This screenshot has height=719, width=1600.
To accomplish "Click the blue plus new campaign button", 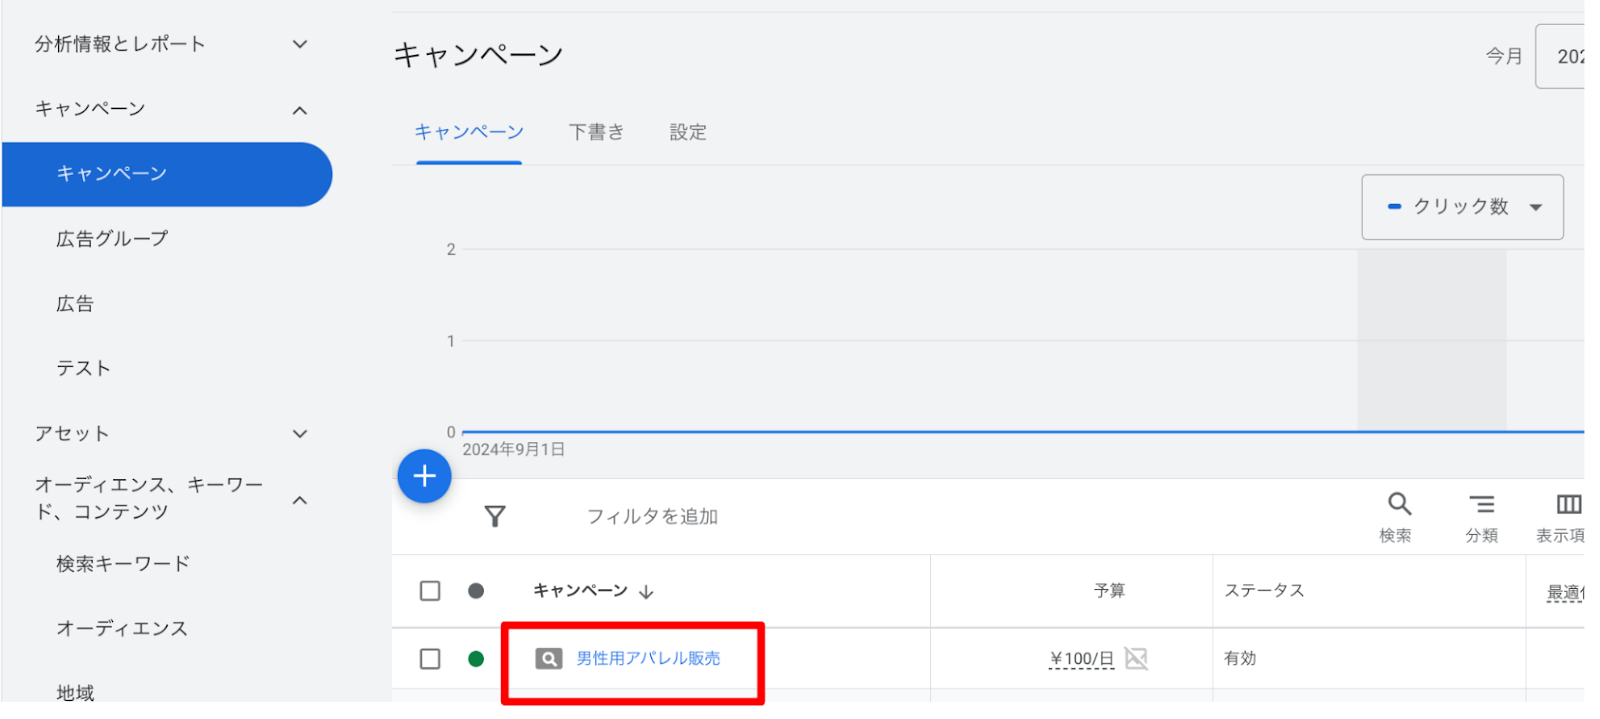I will tap(424, 476).
